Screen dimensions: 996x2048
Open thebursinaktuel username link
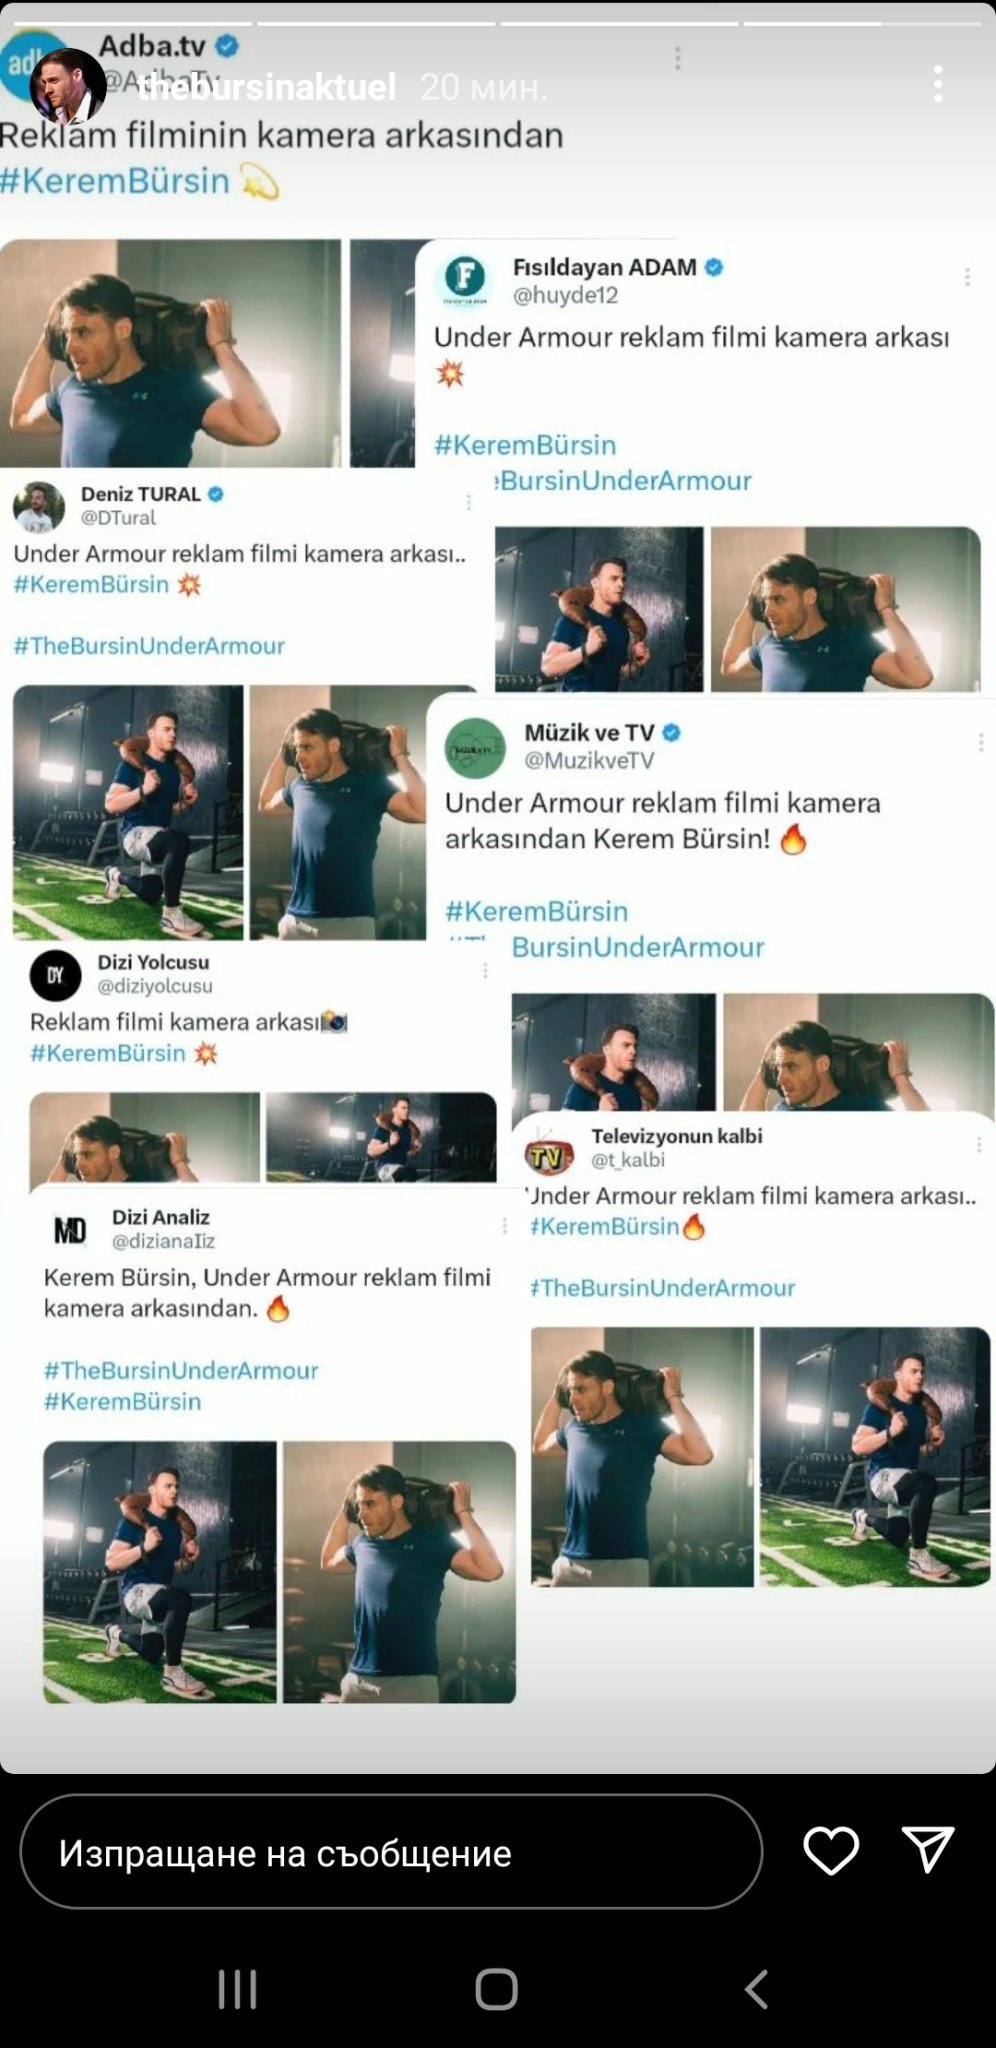pyautogui.click(x=267, y=87)
